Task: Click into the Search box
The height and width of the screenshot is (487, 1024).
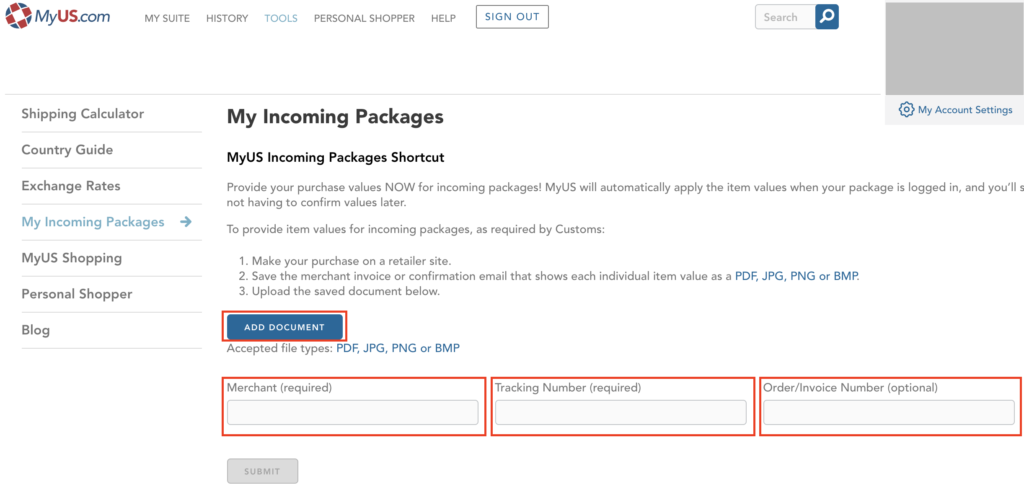Action: (786, 17)
